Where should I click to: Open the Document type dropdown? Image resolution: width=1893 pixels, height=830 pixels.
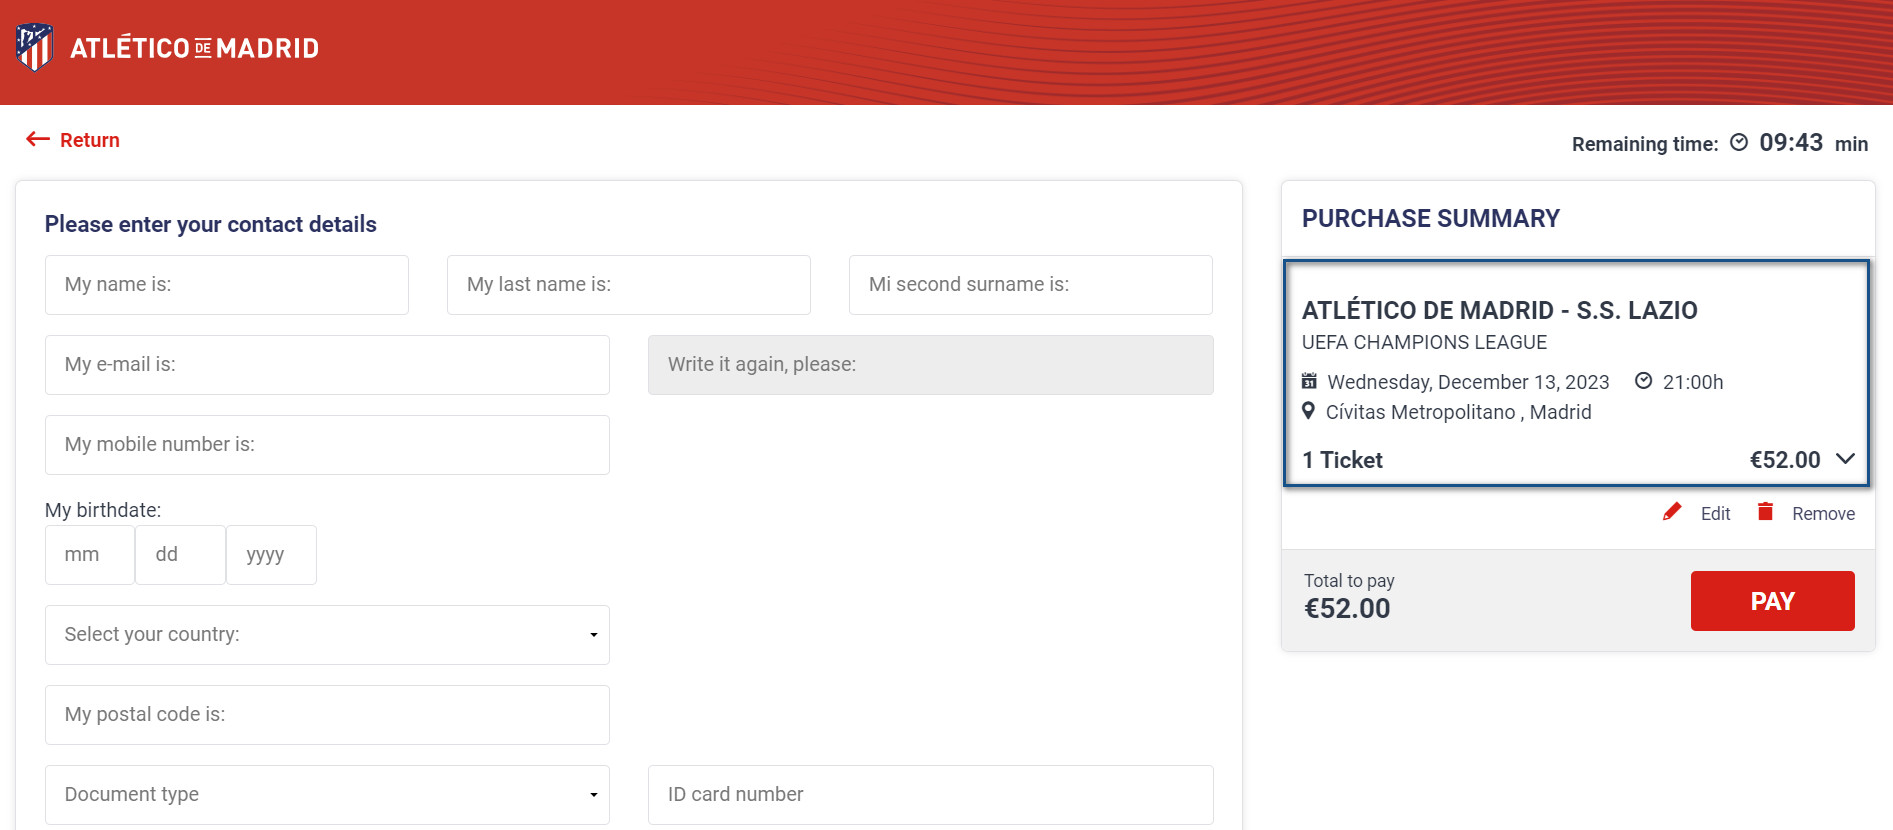click(x=327, y=795)
